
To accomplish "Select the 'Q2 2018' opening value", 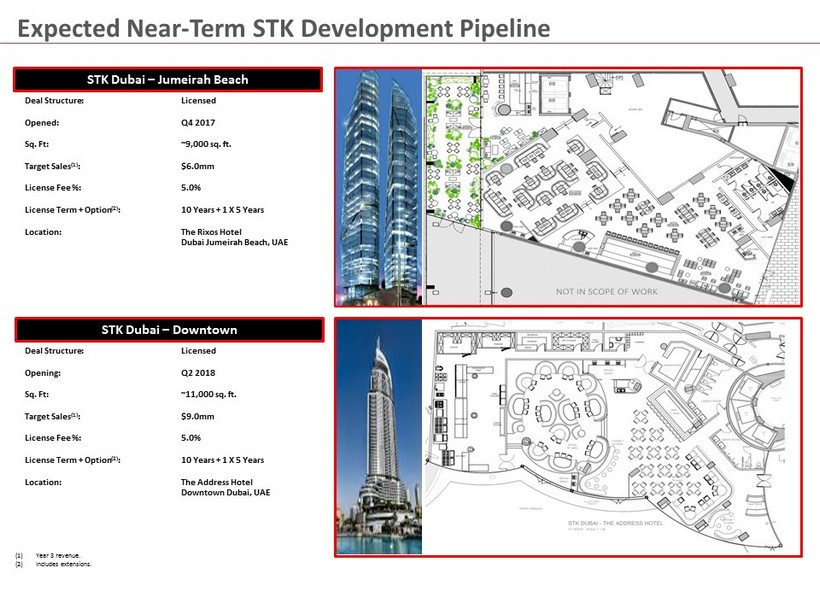I will [198, 373].
